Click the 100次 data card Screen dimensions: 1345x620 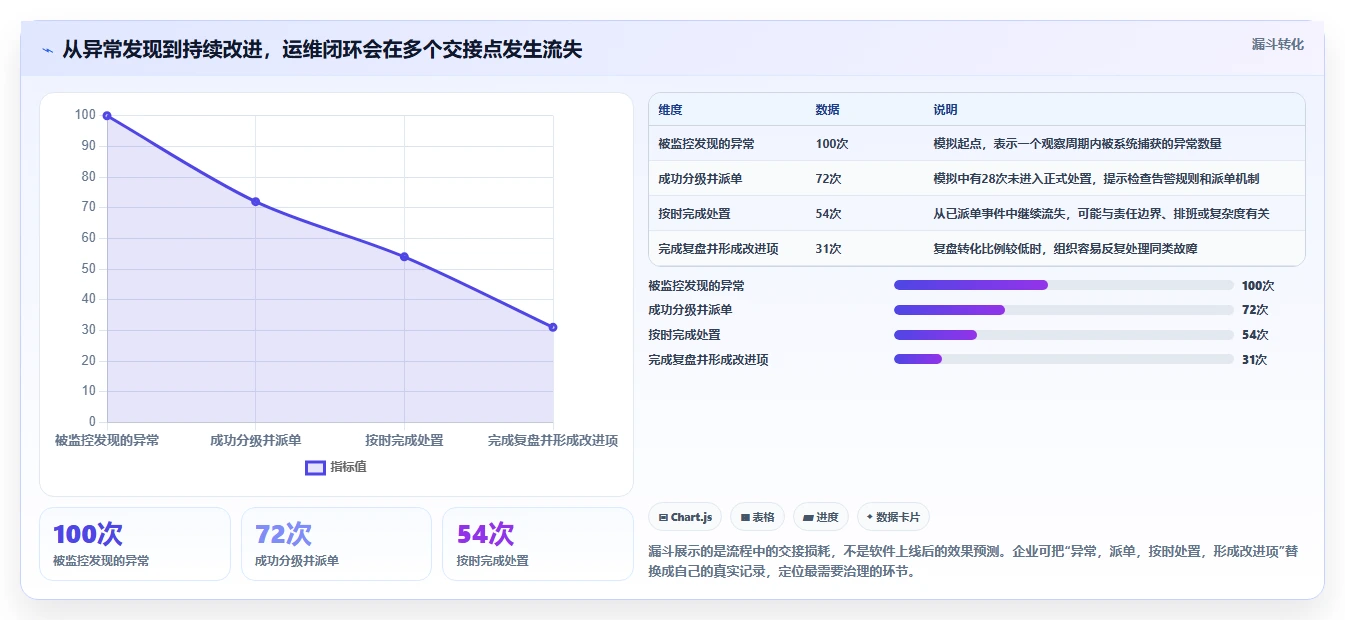tap(135, 544)
